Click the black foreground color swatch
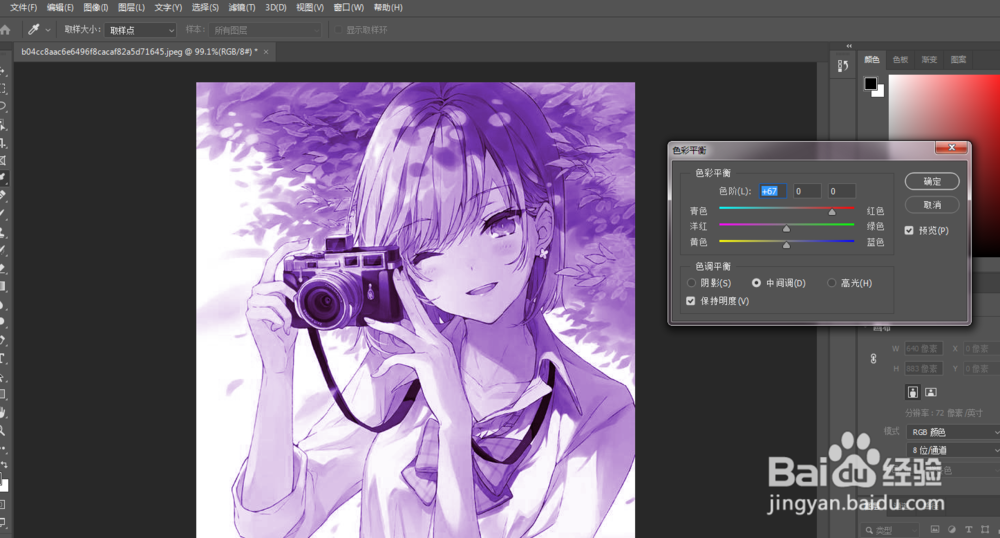This screenshot has height=538, width=1000. [871, 84]
